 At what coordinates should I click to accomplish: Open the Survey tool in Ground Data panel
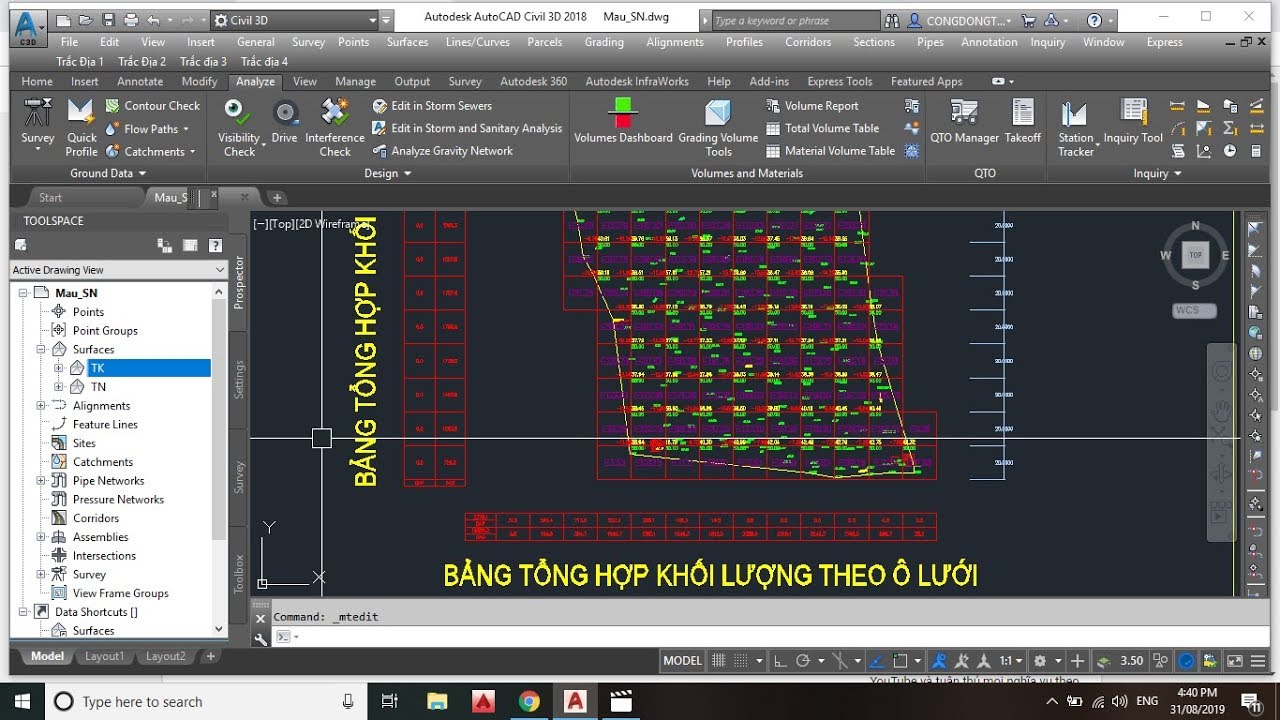click(38, 127)
